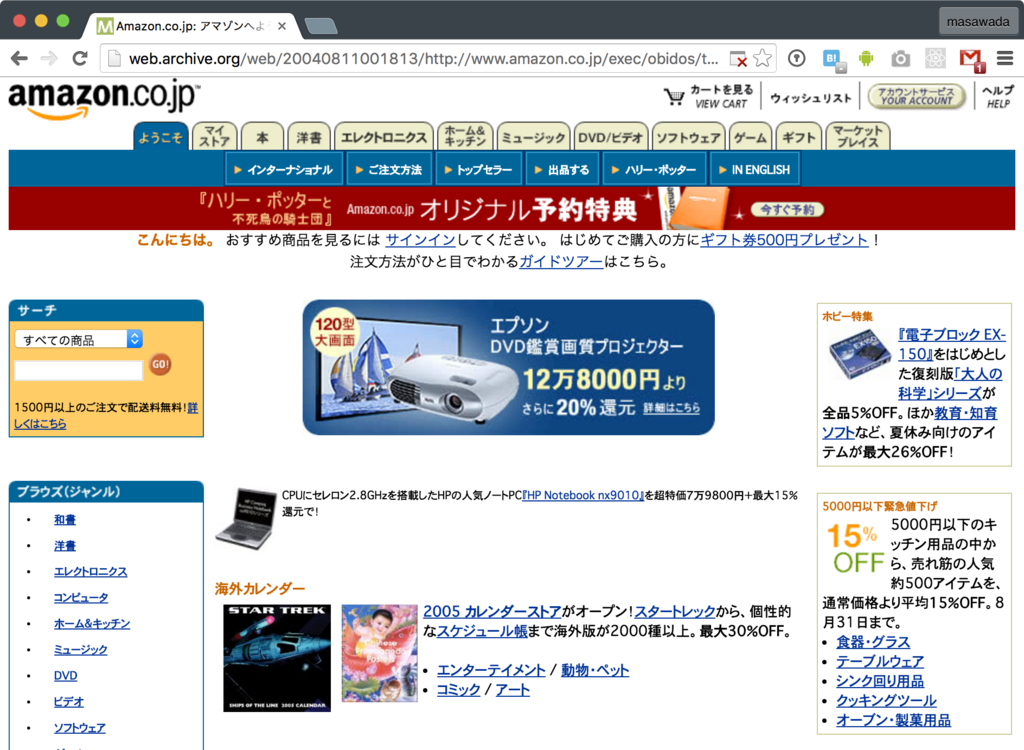Open the ご注文方法 subnav item
The width and height of the screenshot is (1024, 750).
pyautogui.click(x=389, y=170)
